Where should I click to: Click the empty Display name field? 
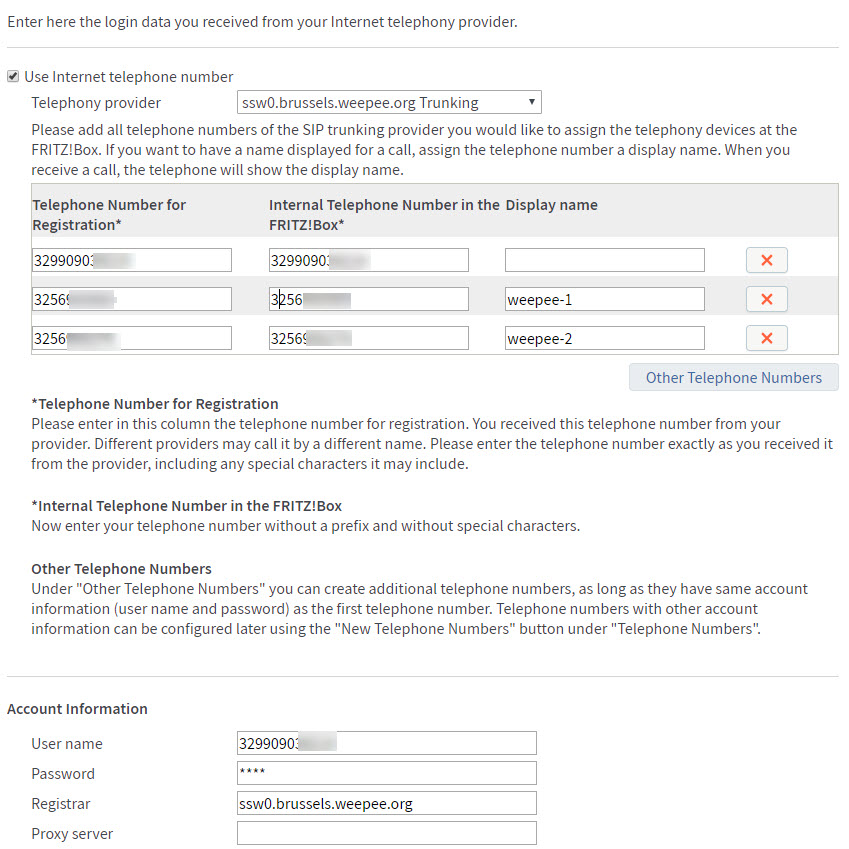[x=604, y=260]
